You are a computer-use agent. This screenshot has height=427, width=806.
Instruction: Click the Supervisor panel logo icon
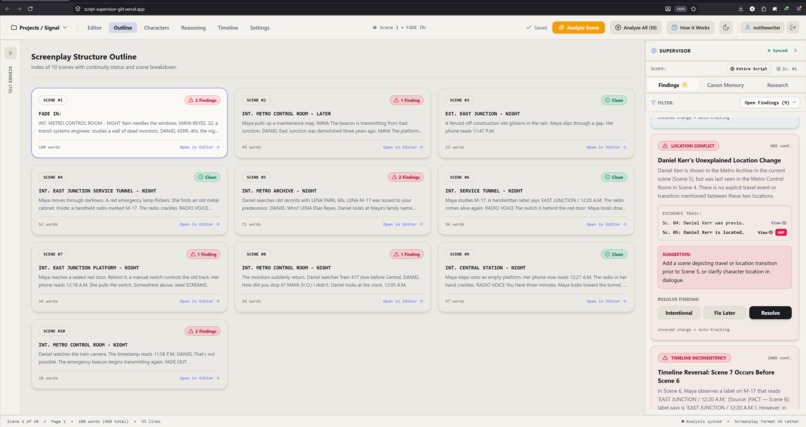(654, 51)
